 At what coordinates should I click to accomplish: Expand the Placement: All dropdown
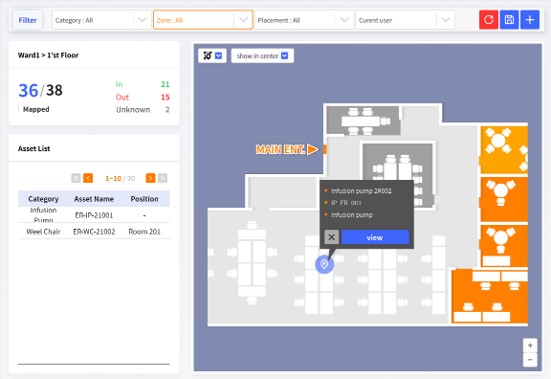(304, 20)
